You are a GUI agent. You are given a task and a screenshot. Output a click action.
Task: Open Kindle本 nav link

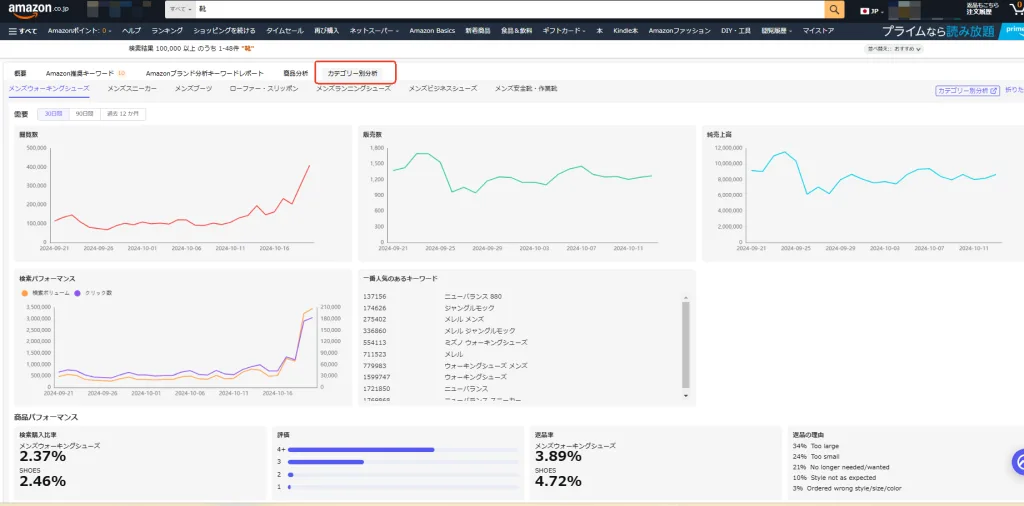coord(626,31)
